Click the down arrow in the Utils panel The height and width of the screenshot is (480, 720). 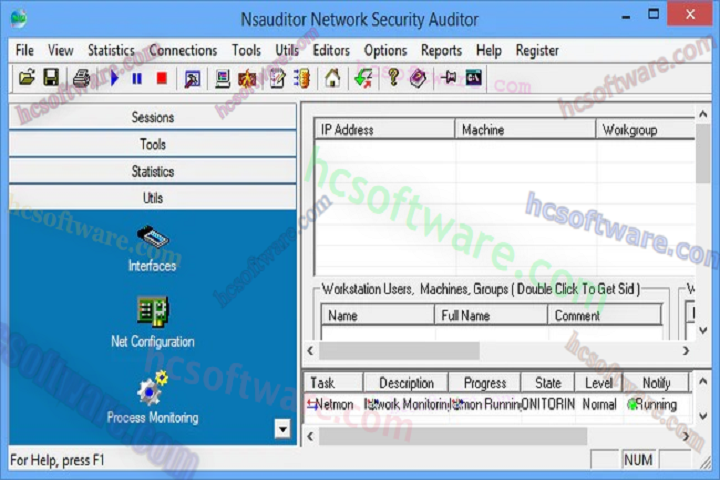click(282, 429)
